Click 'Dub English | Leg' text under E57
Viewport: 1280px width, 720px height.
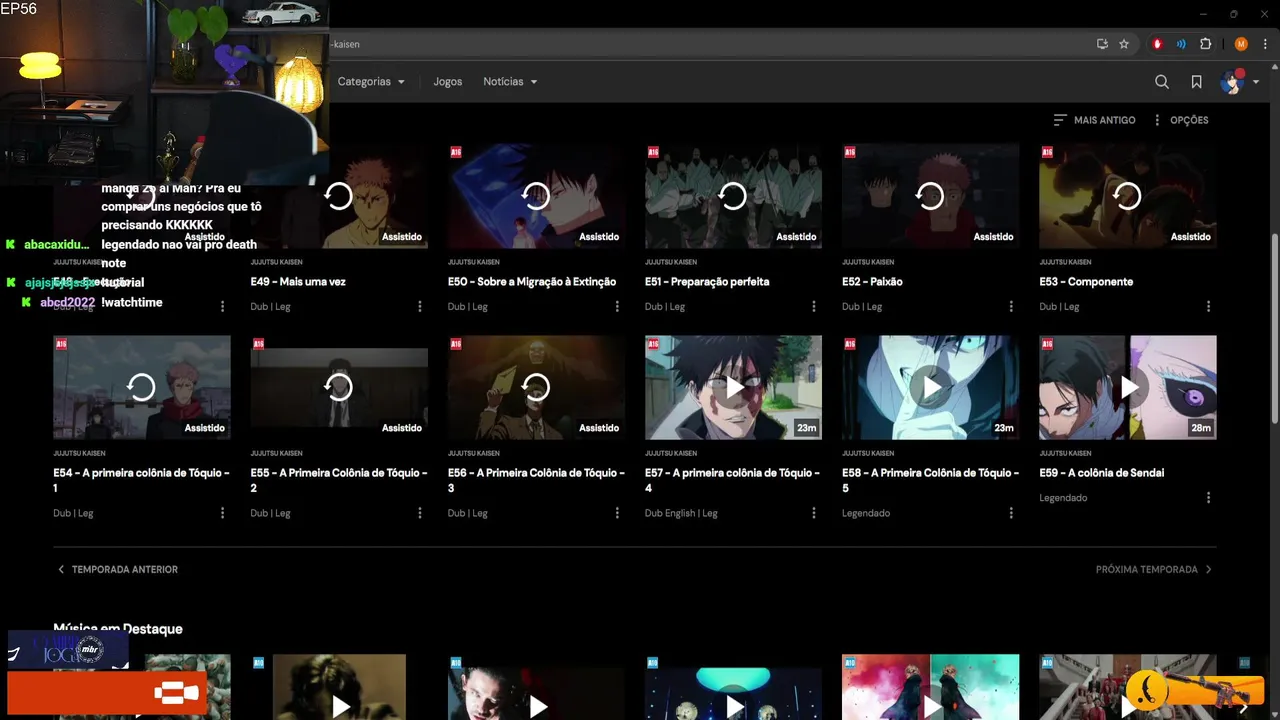click(x=681, y=513)
